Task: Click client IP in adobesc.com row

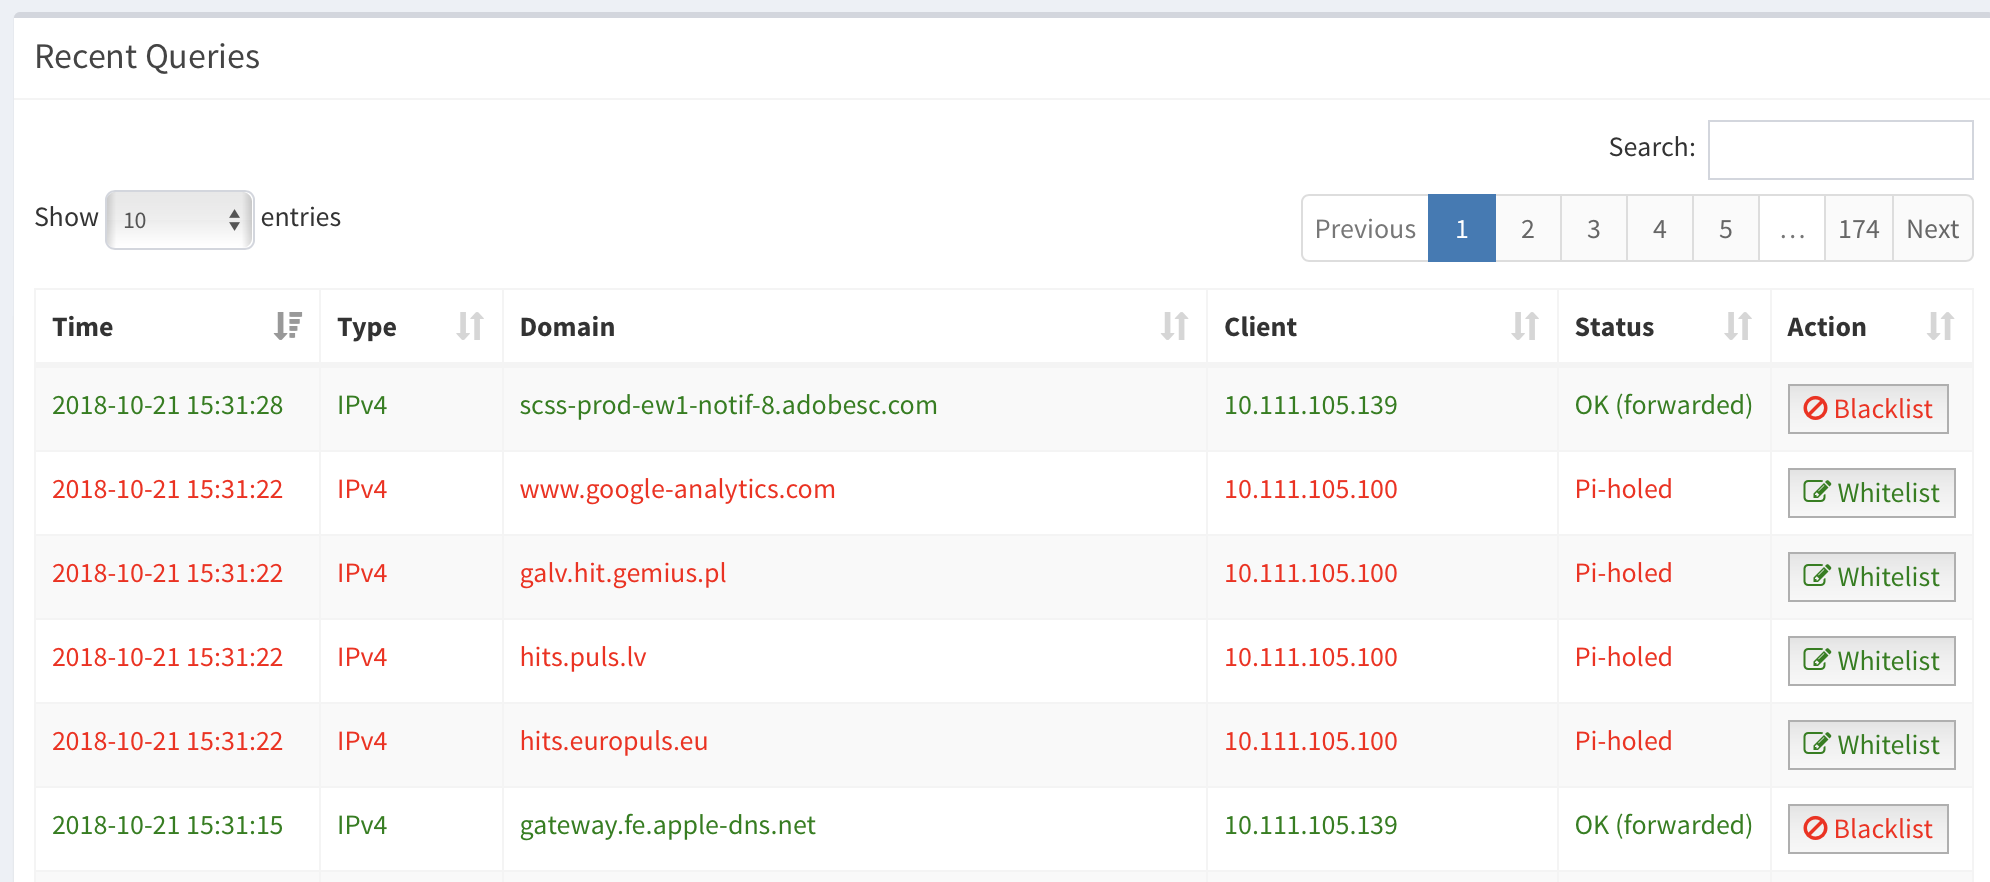Action: coord(1311,405)
